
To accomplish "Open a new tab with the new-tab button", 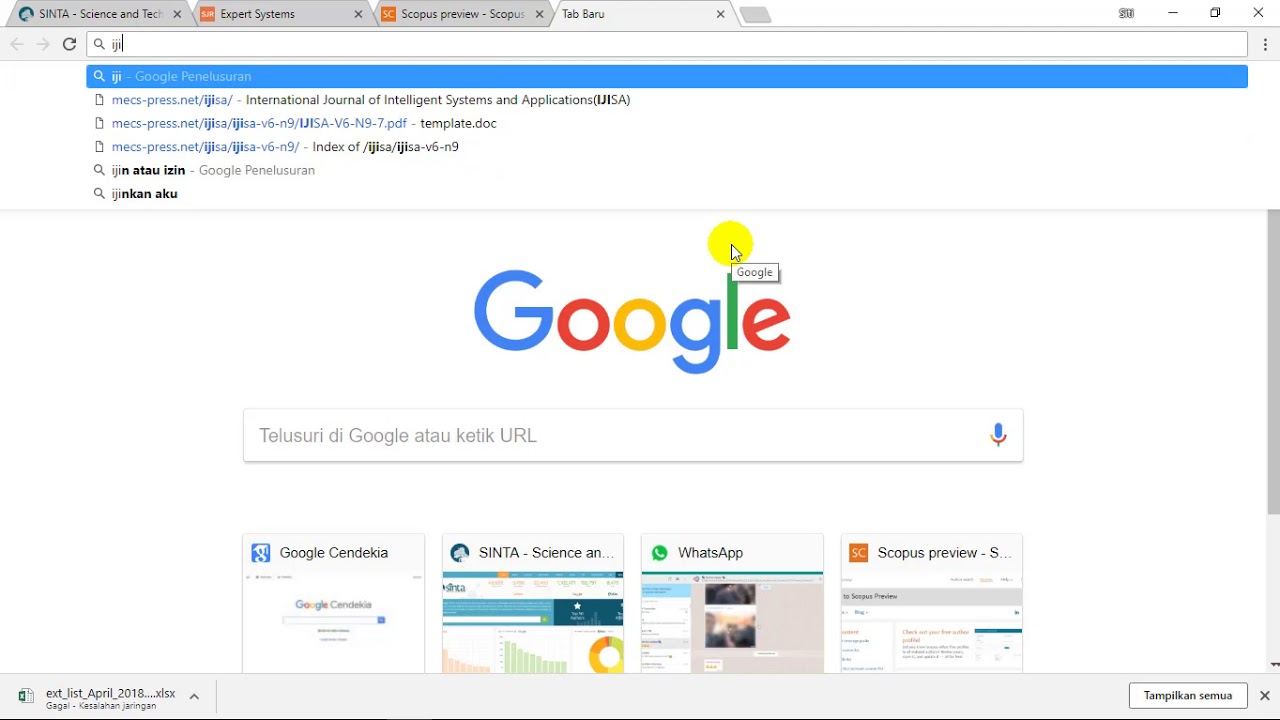I will click(755, 15).
